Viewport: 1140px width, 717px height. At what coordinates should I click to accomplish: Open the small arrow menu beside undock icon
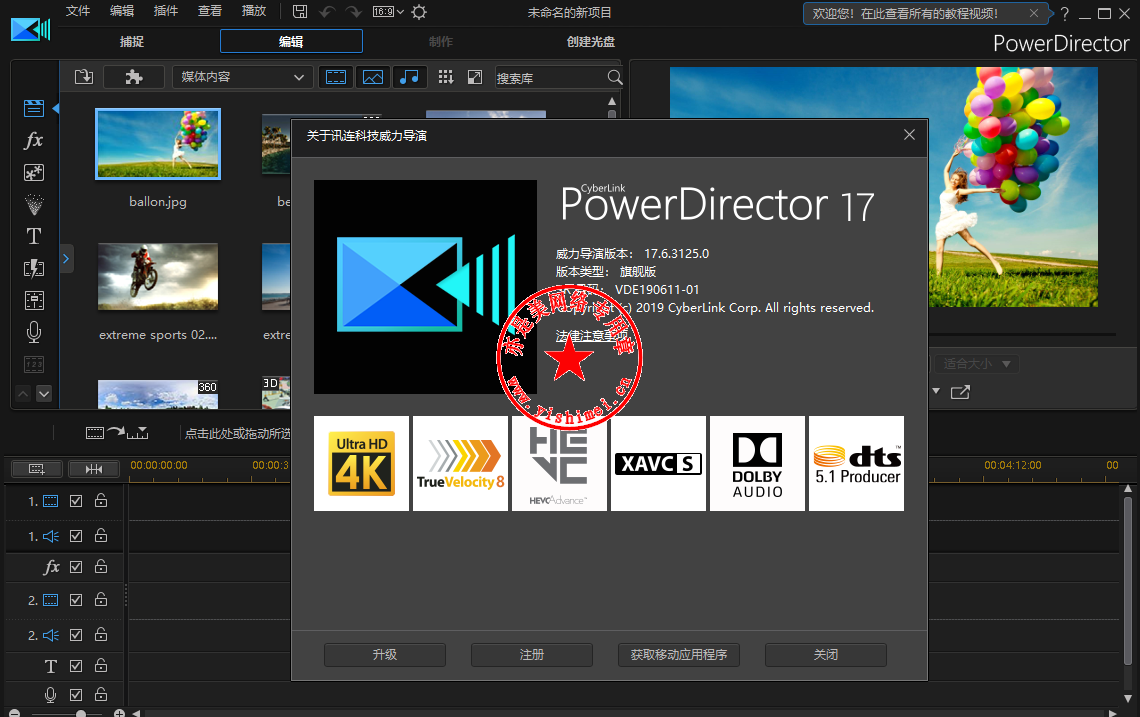coord(936,392)
